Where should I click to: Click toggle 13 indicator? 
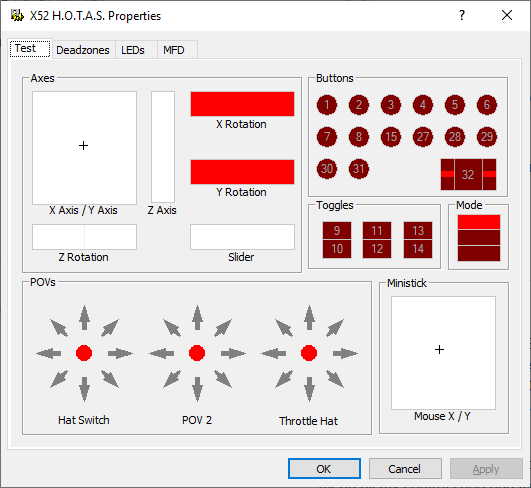click(x=418, y=231)
